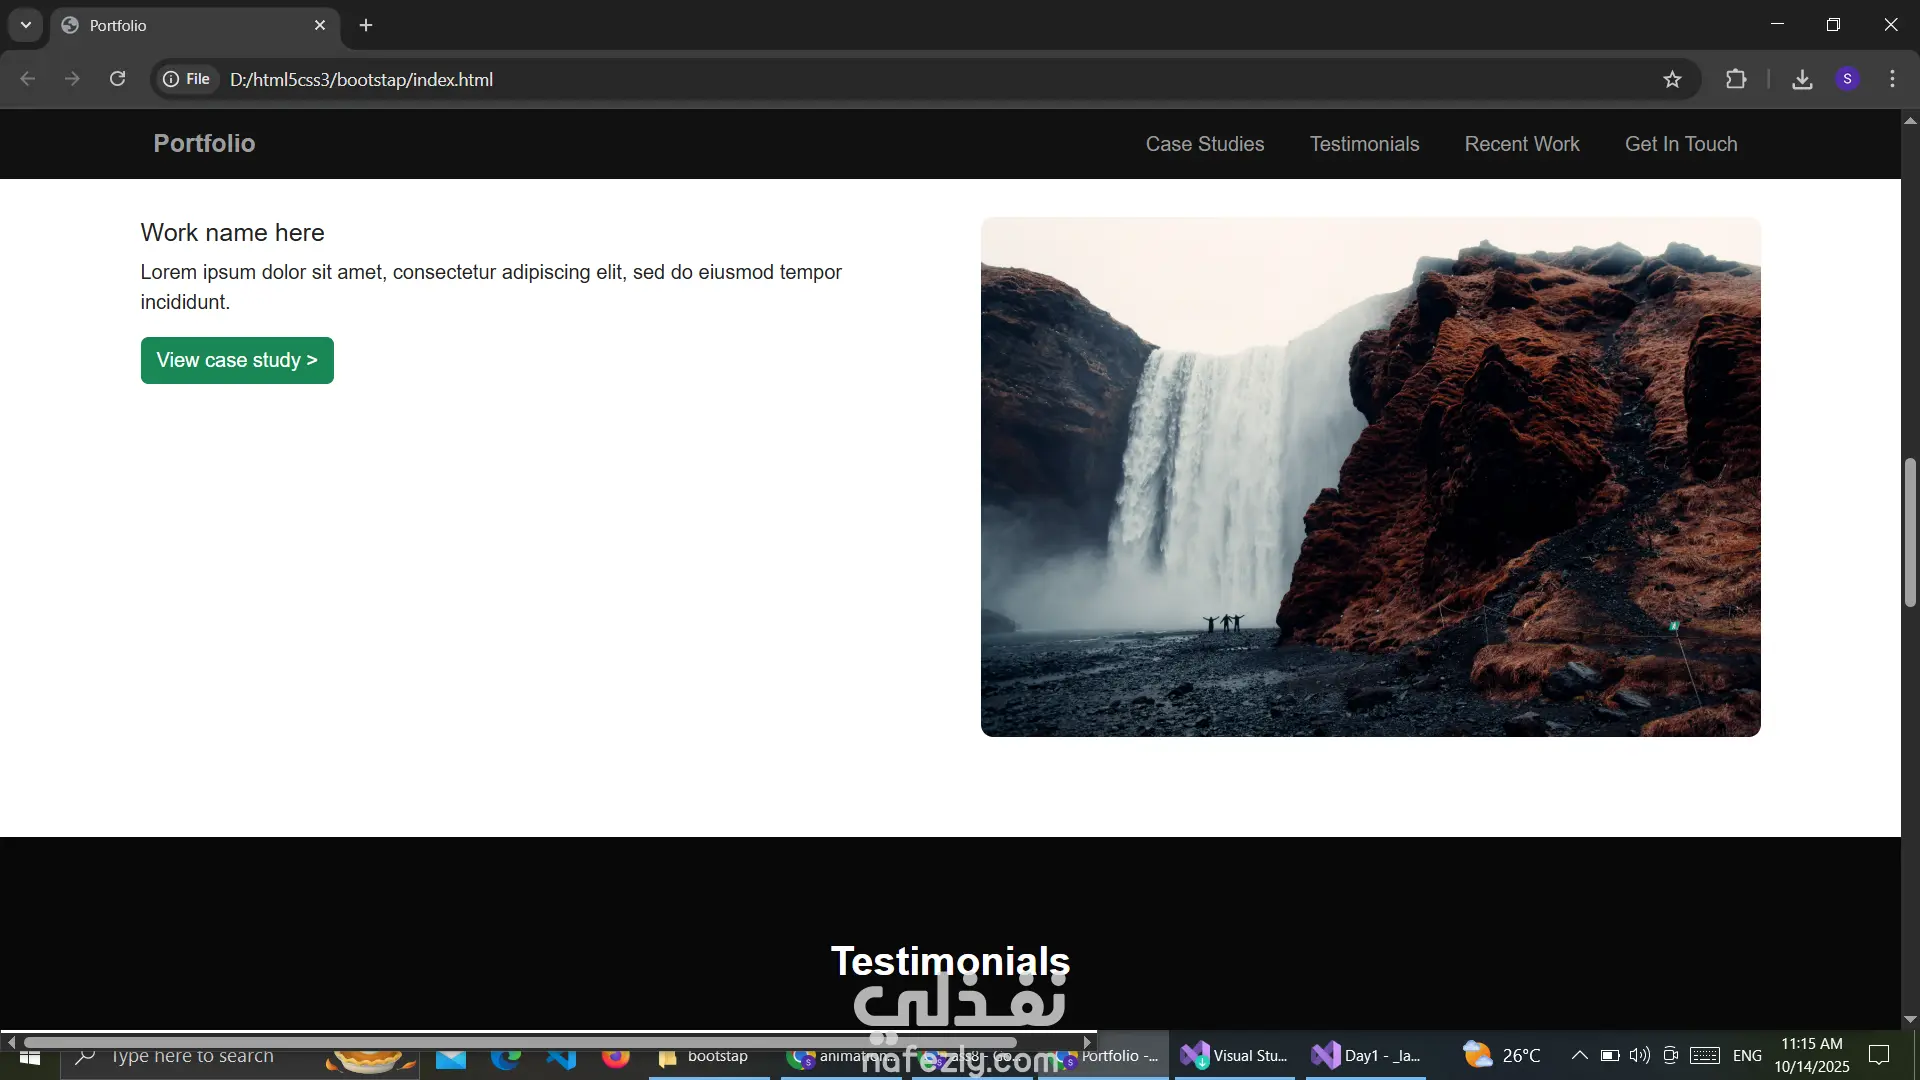Open the Visual Studio taskbar item
Viewport: 1920px width, 1080px height.
[1234, 1055]
